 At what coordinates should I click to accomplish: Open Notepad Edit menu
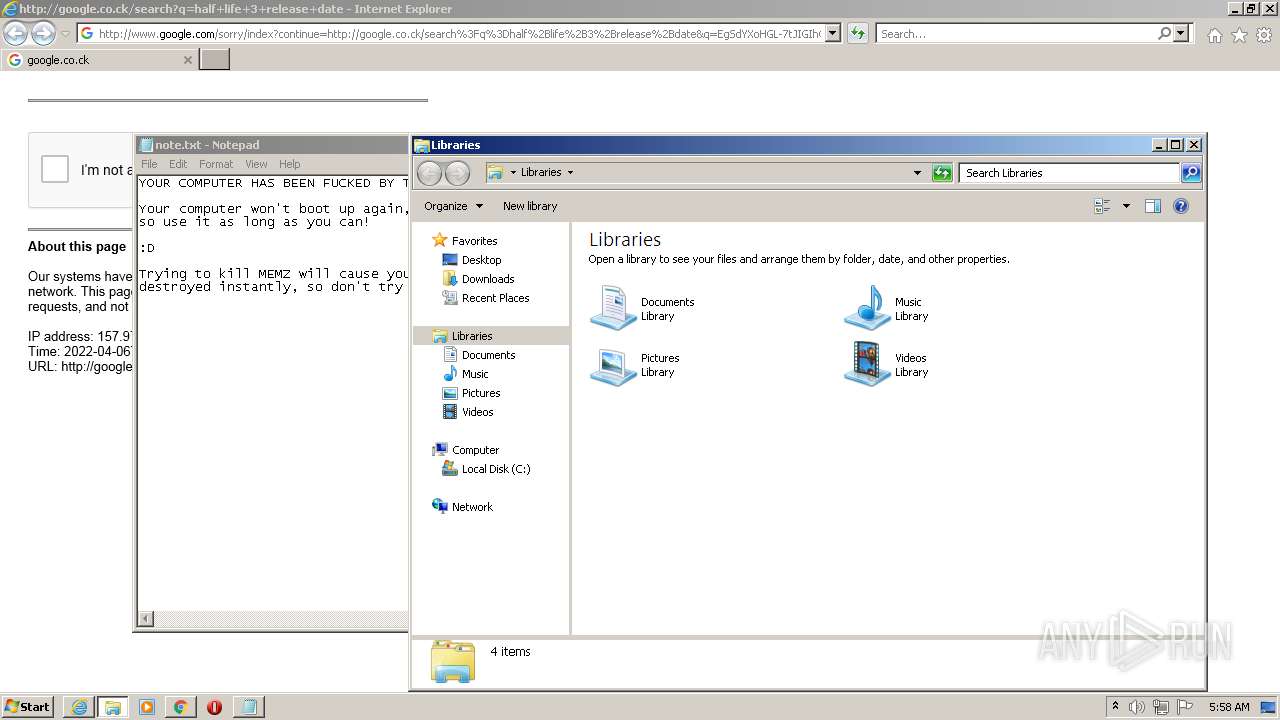178,164
